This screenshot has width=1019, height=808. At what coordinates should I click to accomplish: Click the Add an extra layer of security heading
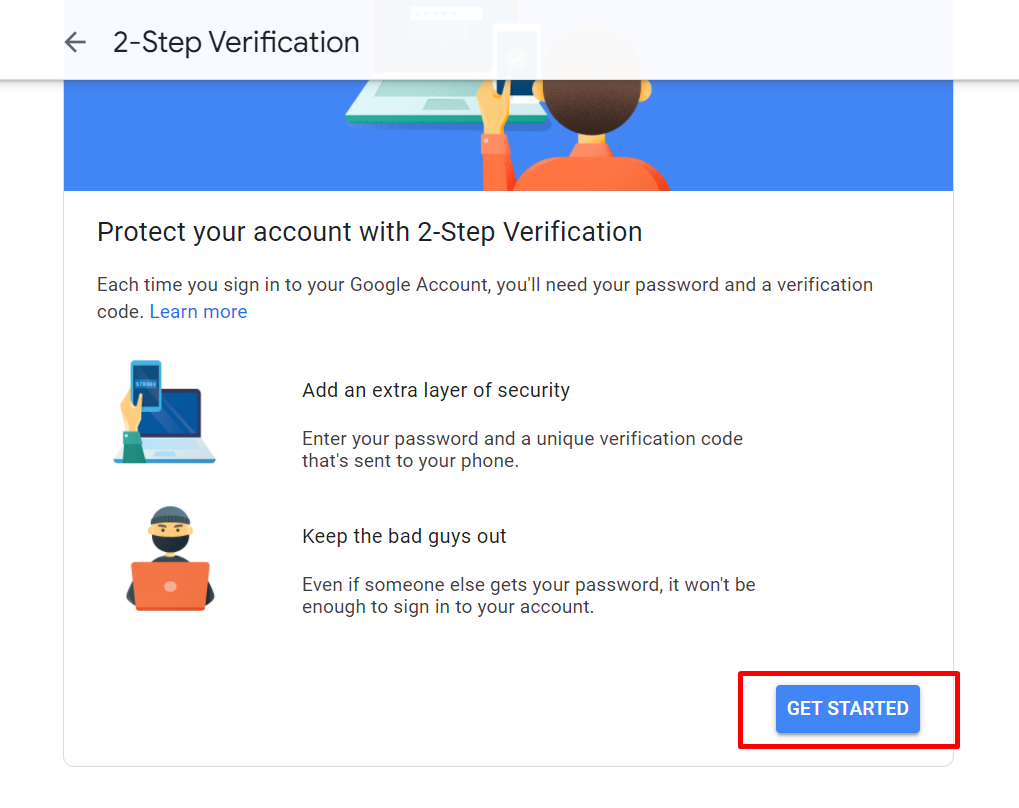click(x=436, y=390)
